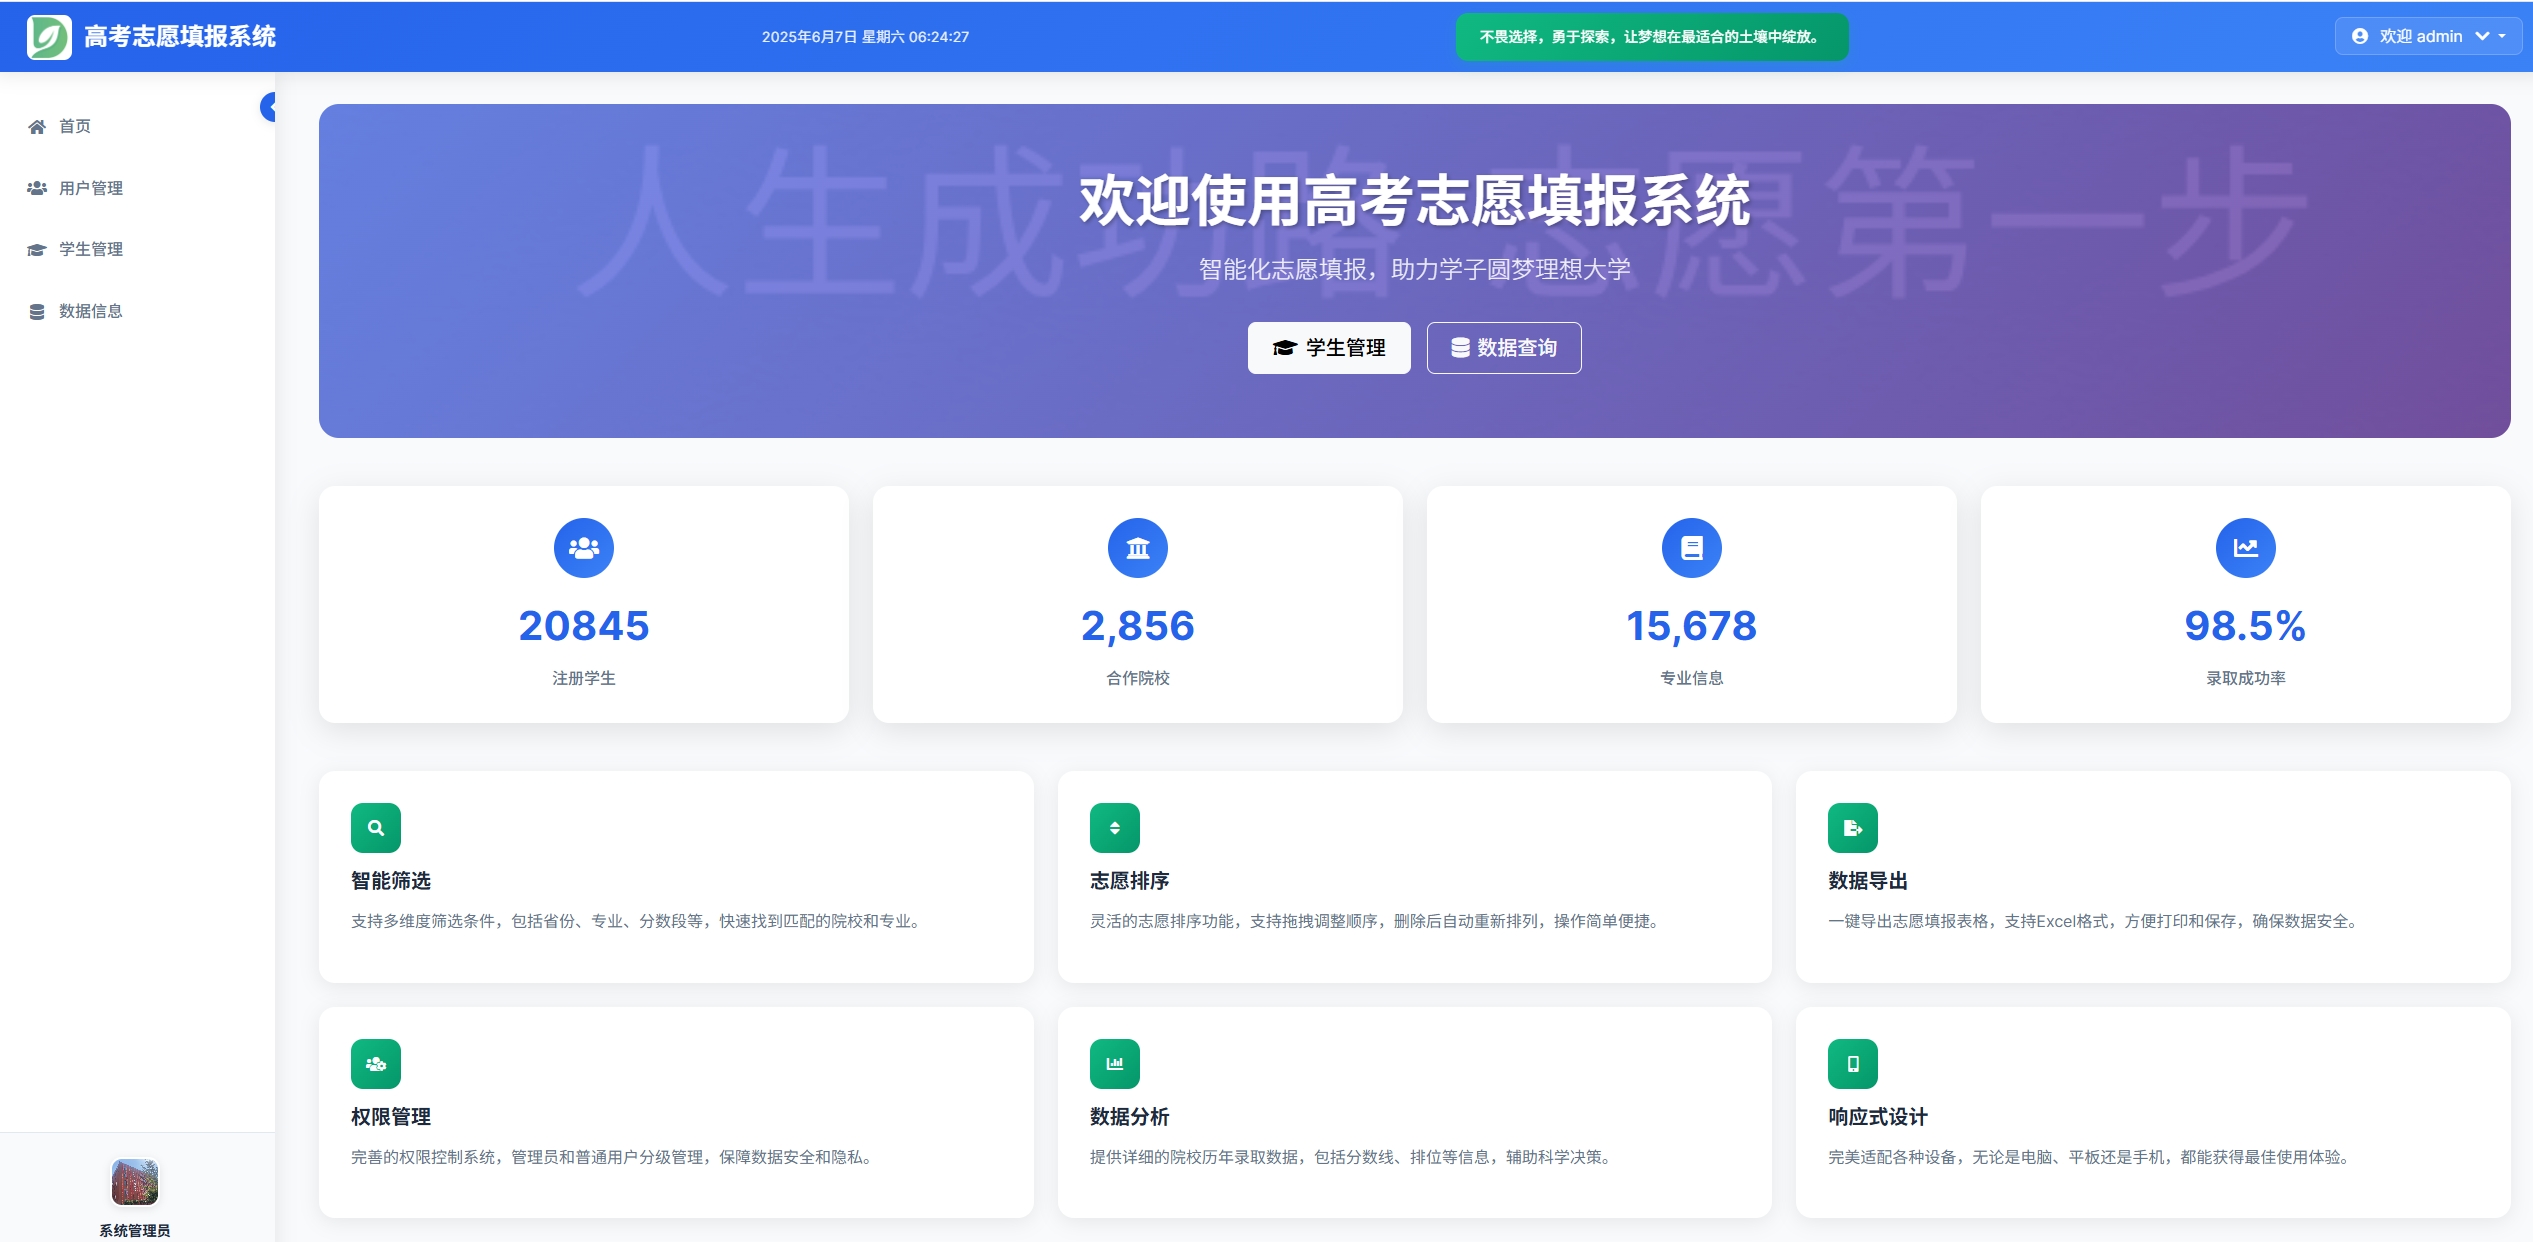Click the 学生管理 banner button
Image resolution: width=2533 pixels, height=1242 pixels.
tap(1328, 348)
